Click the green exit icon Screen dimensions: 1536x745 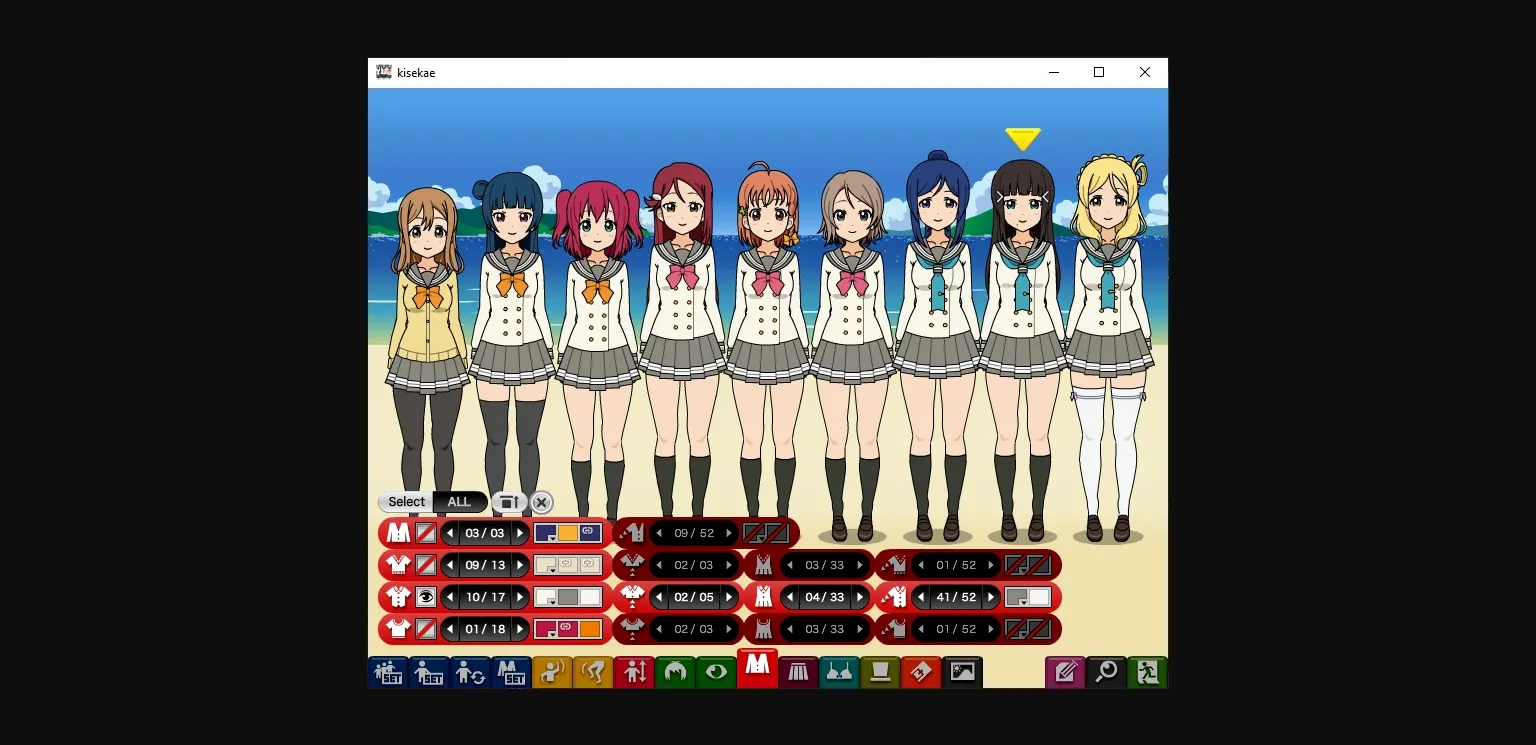(x=1147, y=672)
